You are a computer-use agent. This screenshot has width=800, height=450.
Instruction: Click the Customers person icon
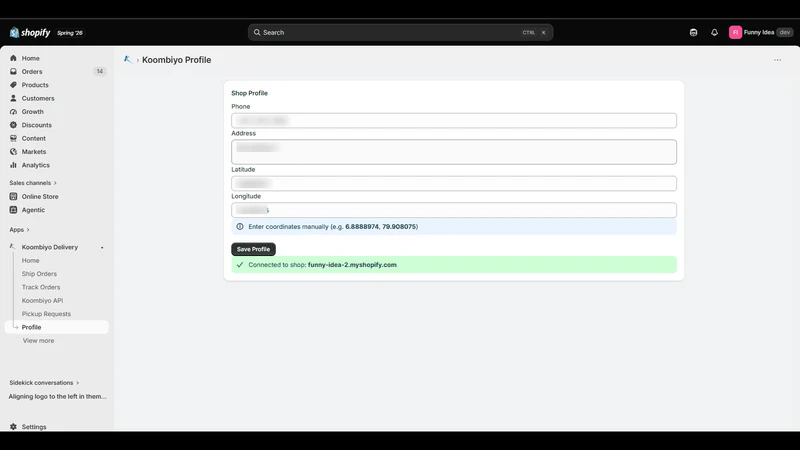[x=13, y=98]
